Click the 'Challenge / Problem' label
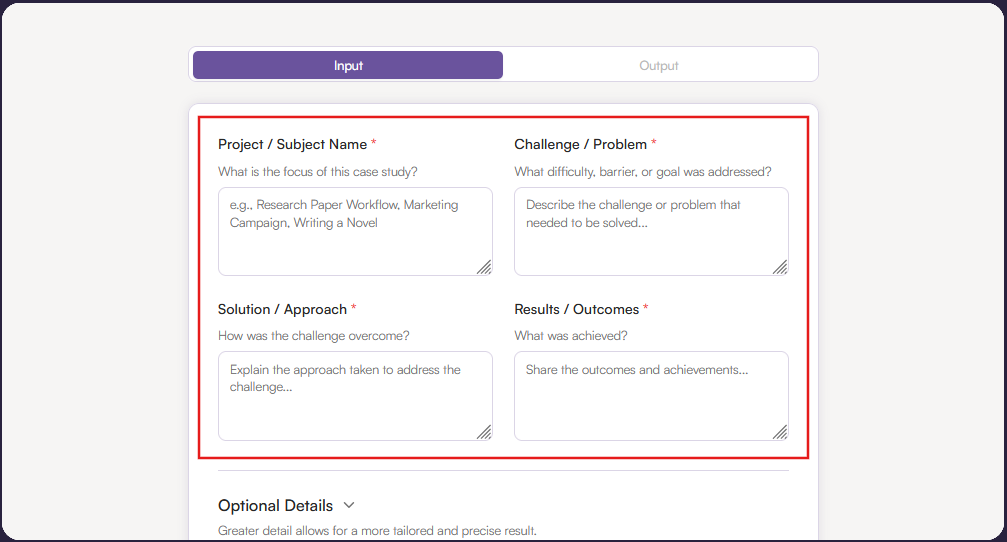Image resolution: width=1007 pixels, height=542 pixels. click(x=581, y=144)
